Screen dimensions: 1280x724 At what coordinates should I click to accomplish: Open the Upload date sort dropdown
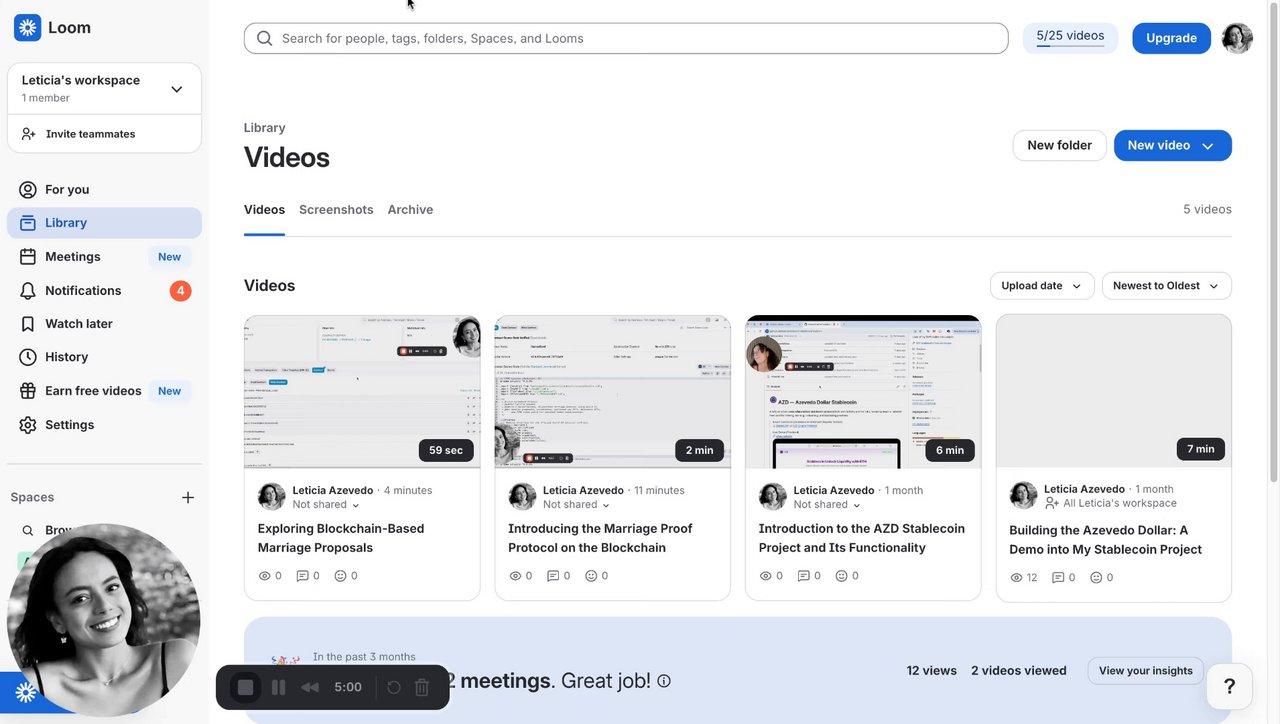(1042, 286)
